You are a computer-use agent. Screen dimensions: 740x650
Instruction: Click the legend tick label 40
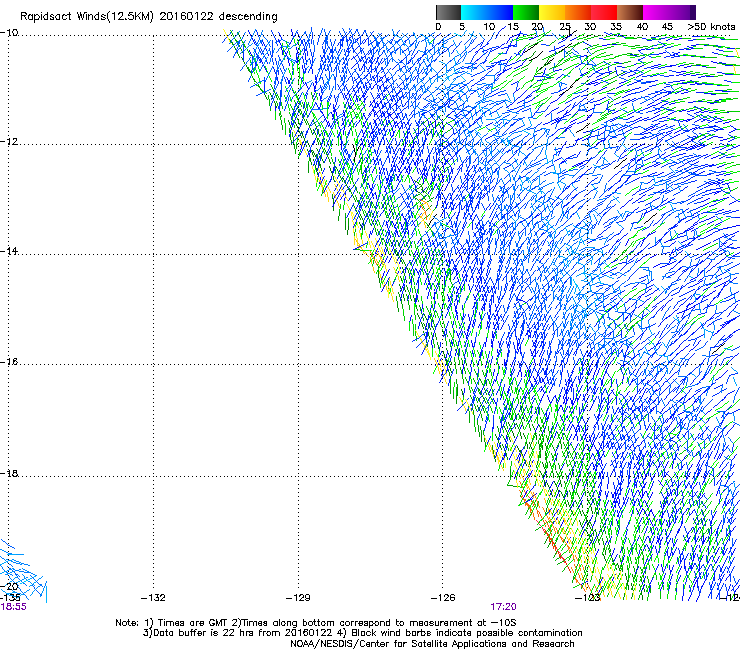click(642, 27)
